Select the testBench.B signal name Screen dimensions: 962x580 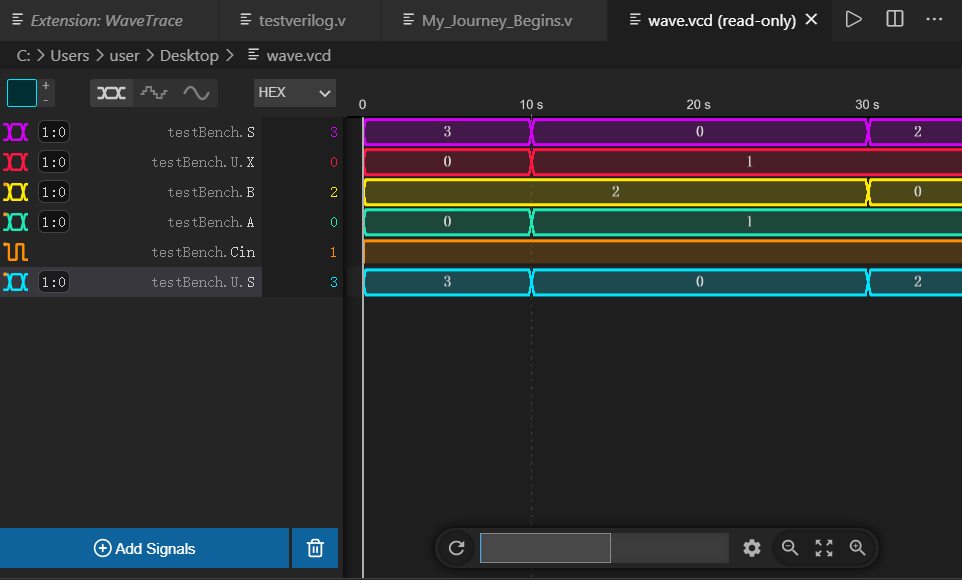211,192
